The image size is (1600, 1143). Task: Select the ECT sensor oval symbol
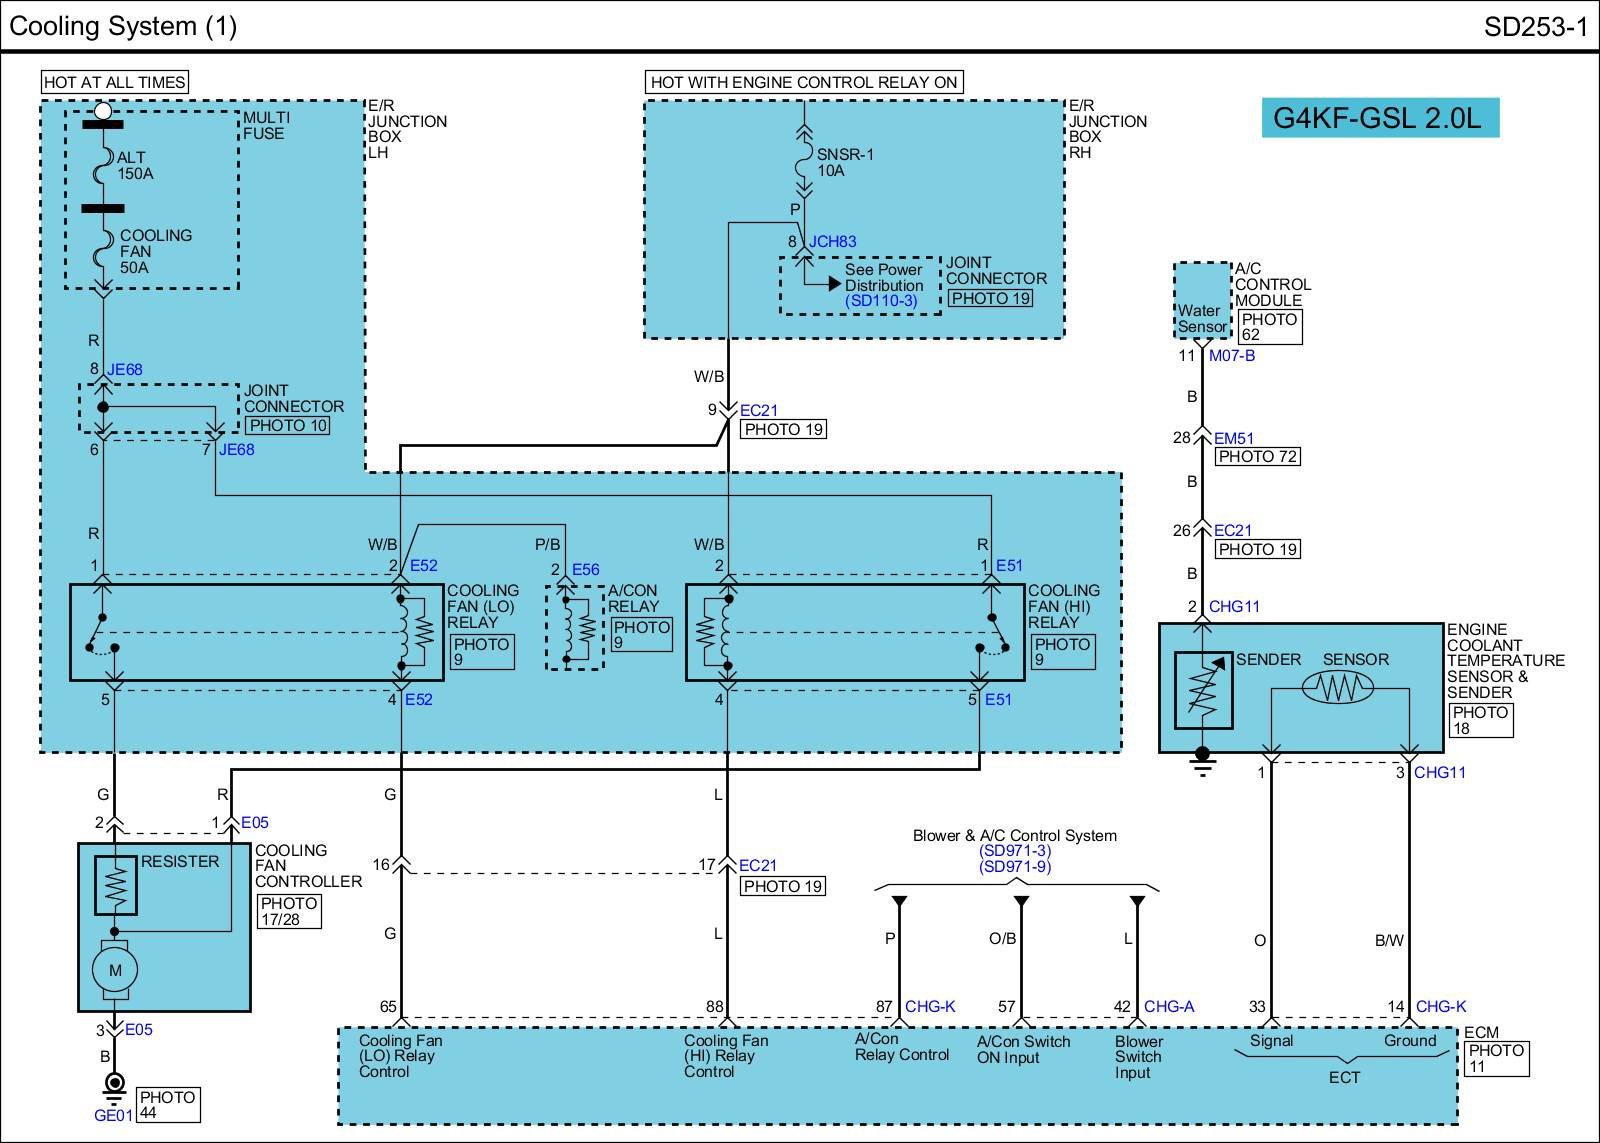point(1337,686)
